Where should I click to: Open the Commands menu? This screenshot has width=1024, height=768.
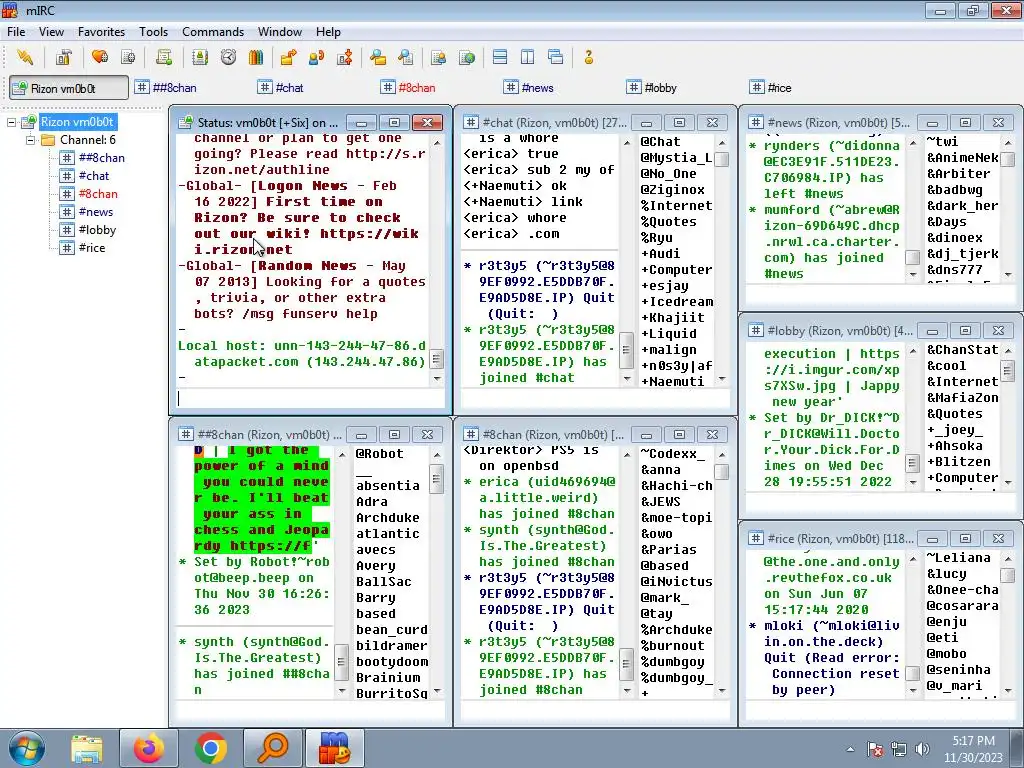pos(213,31)
